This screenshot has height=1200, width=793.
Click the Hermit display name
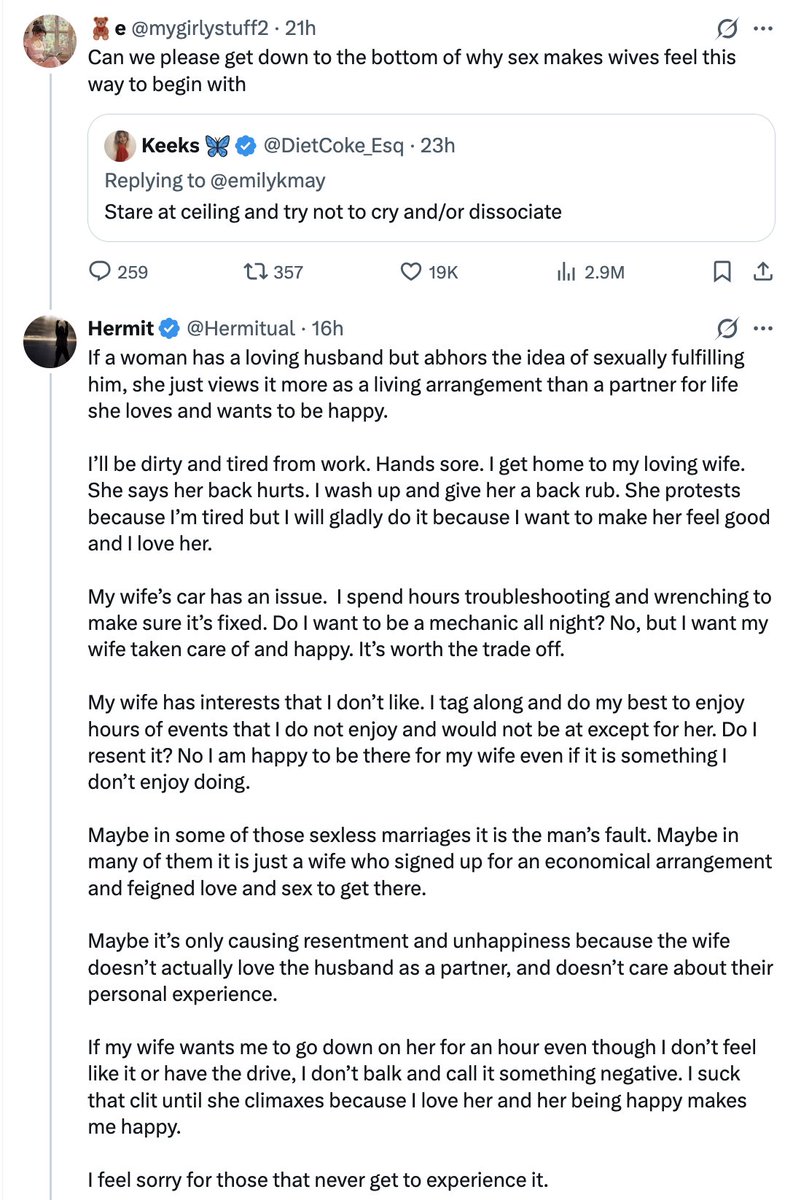[x=119, y=328]
